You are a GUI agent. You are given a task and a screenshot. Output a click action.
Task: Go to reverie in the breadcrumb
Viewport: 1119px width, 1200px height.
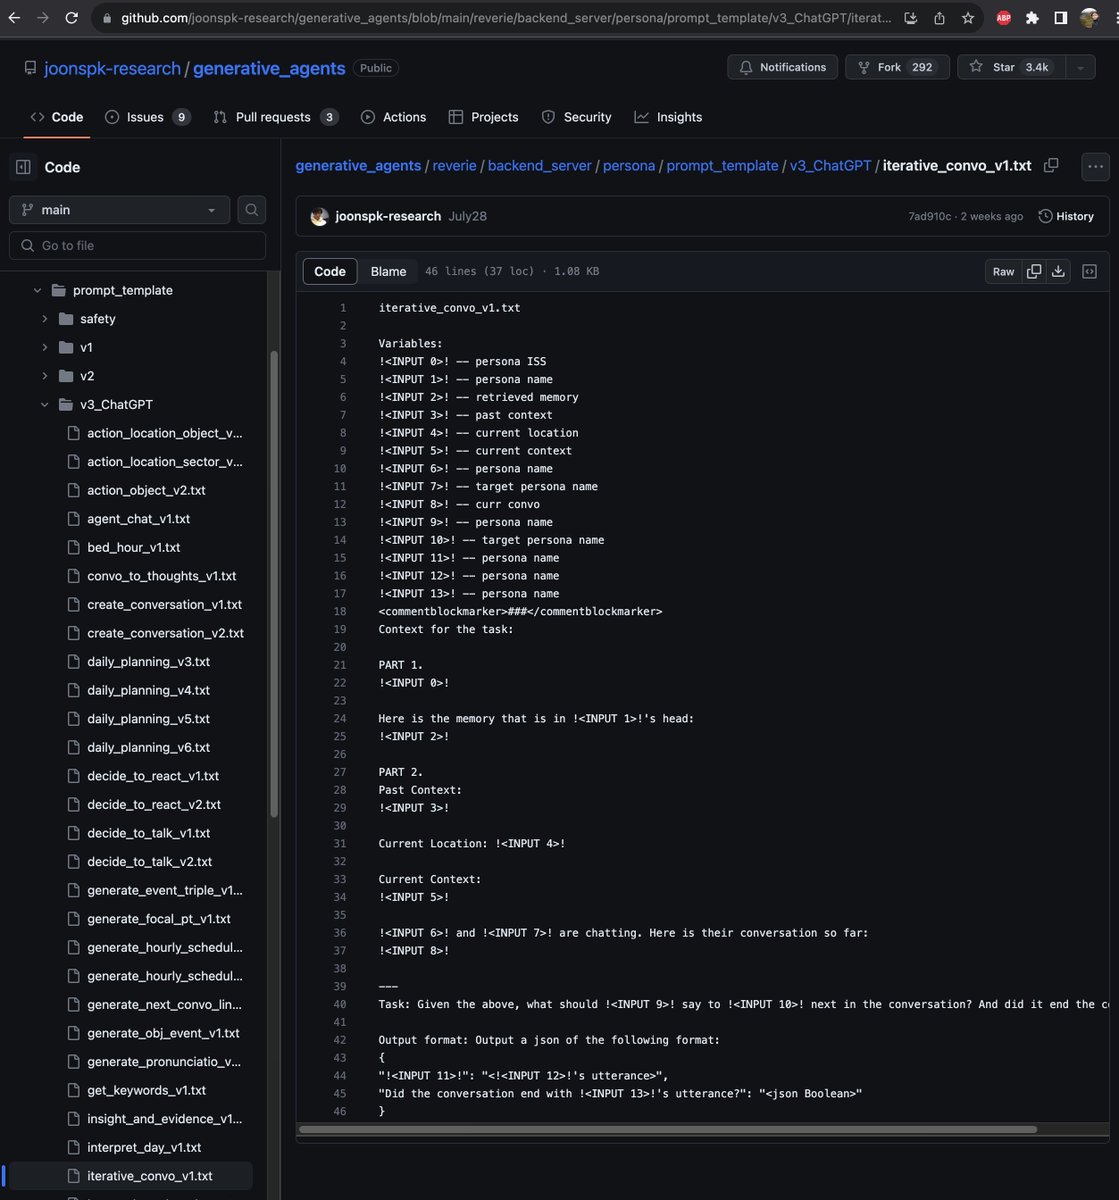(x=454, y=166)
